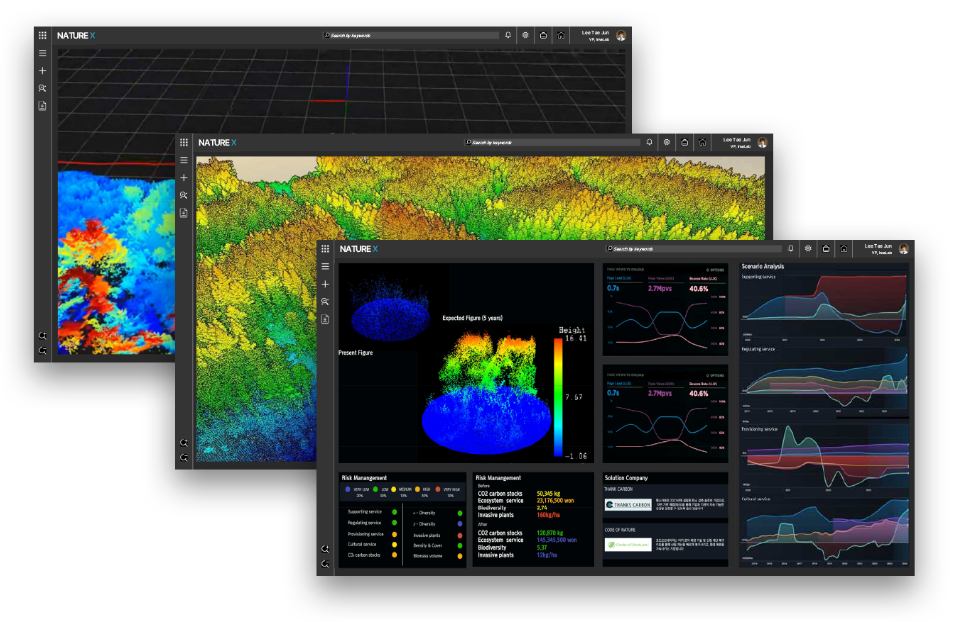This screenshot has width=968, height=622.
Task: Open hamburger menu in back 3D grid window
Action: (43, 53)
